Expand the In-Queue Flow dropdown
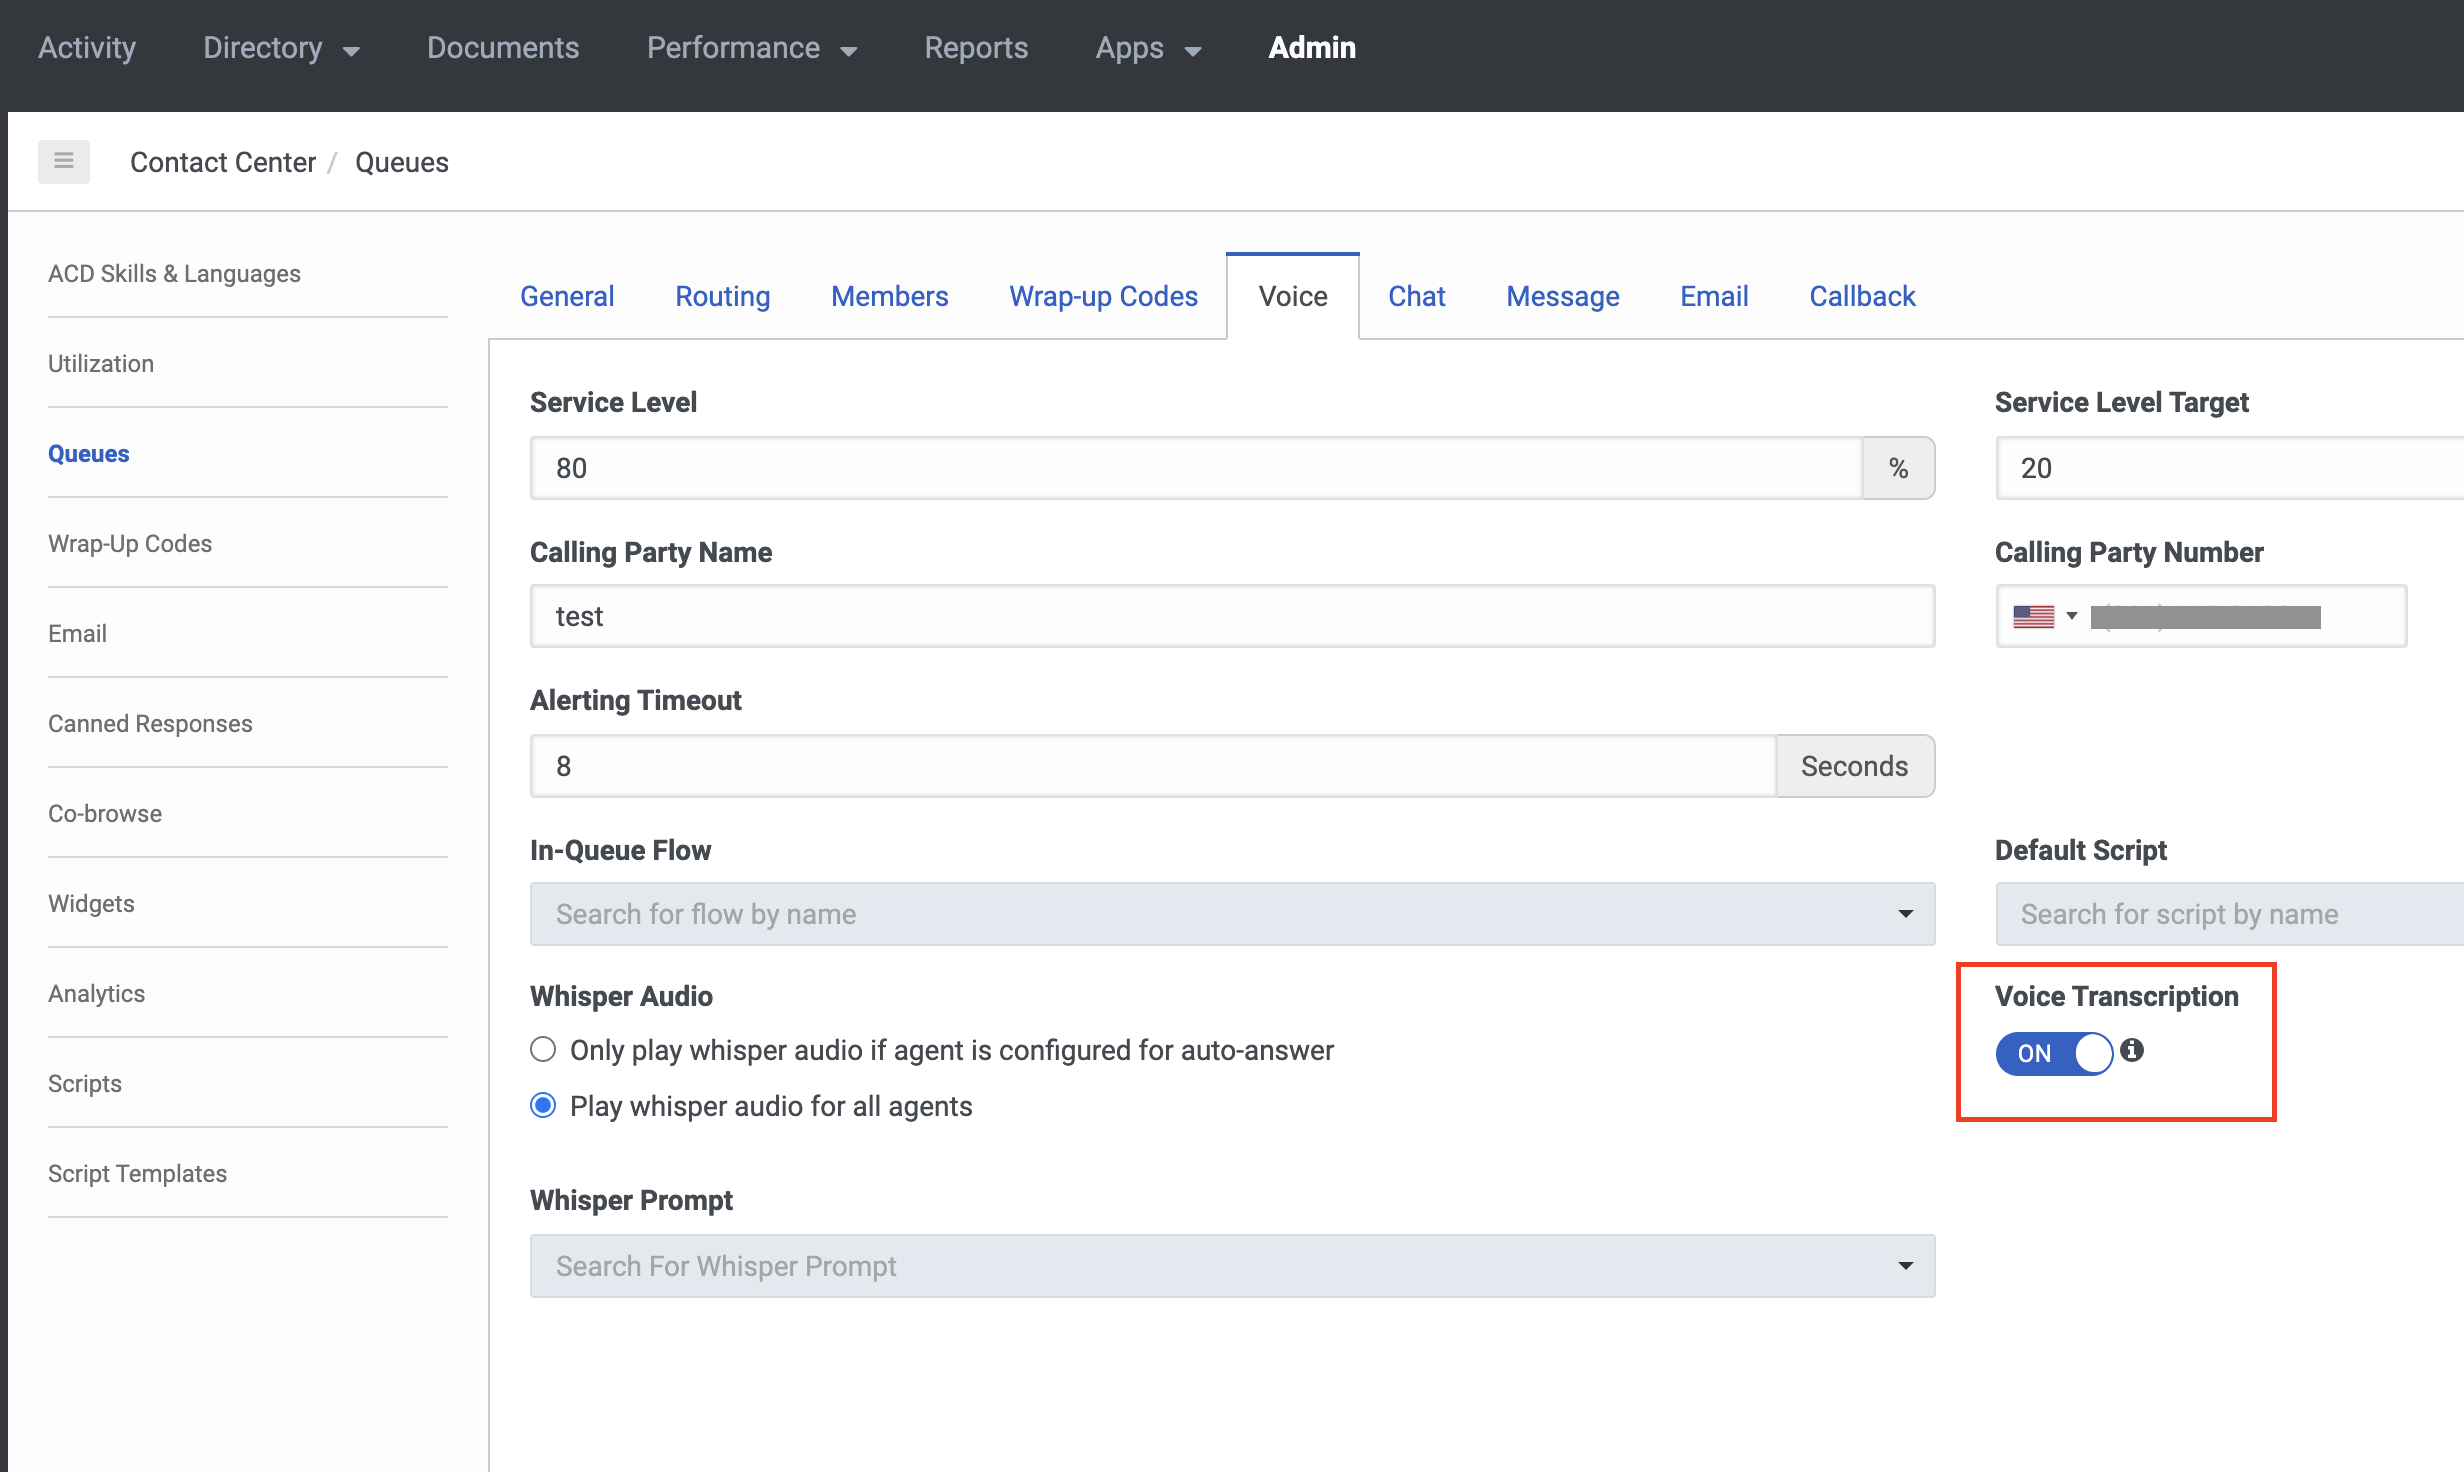 click(x=1904, y=913)
